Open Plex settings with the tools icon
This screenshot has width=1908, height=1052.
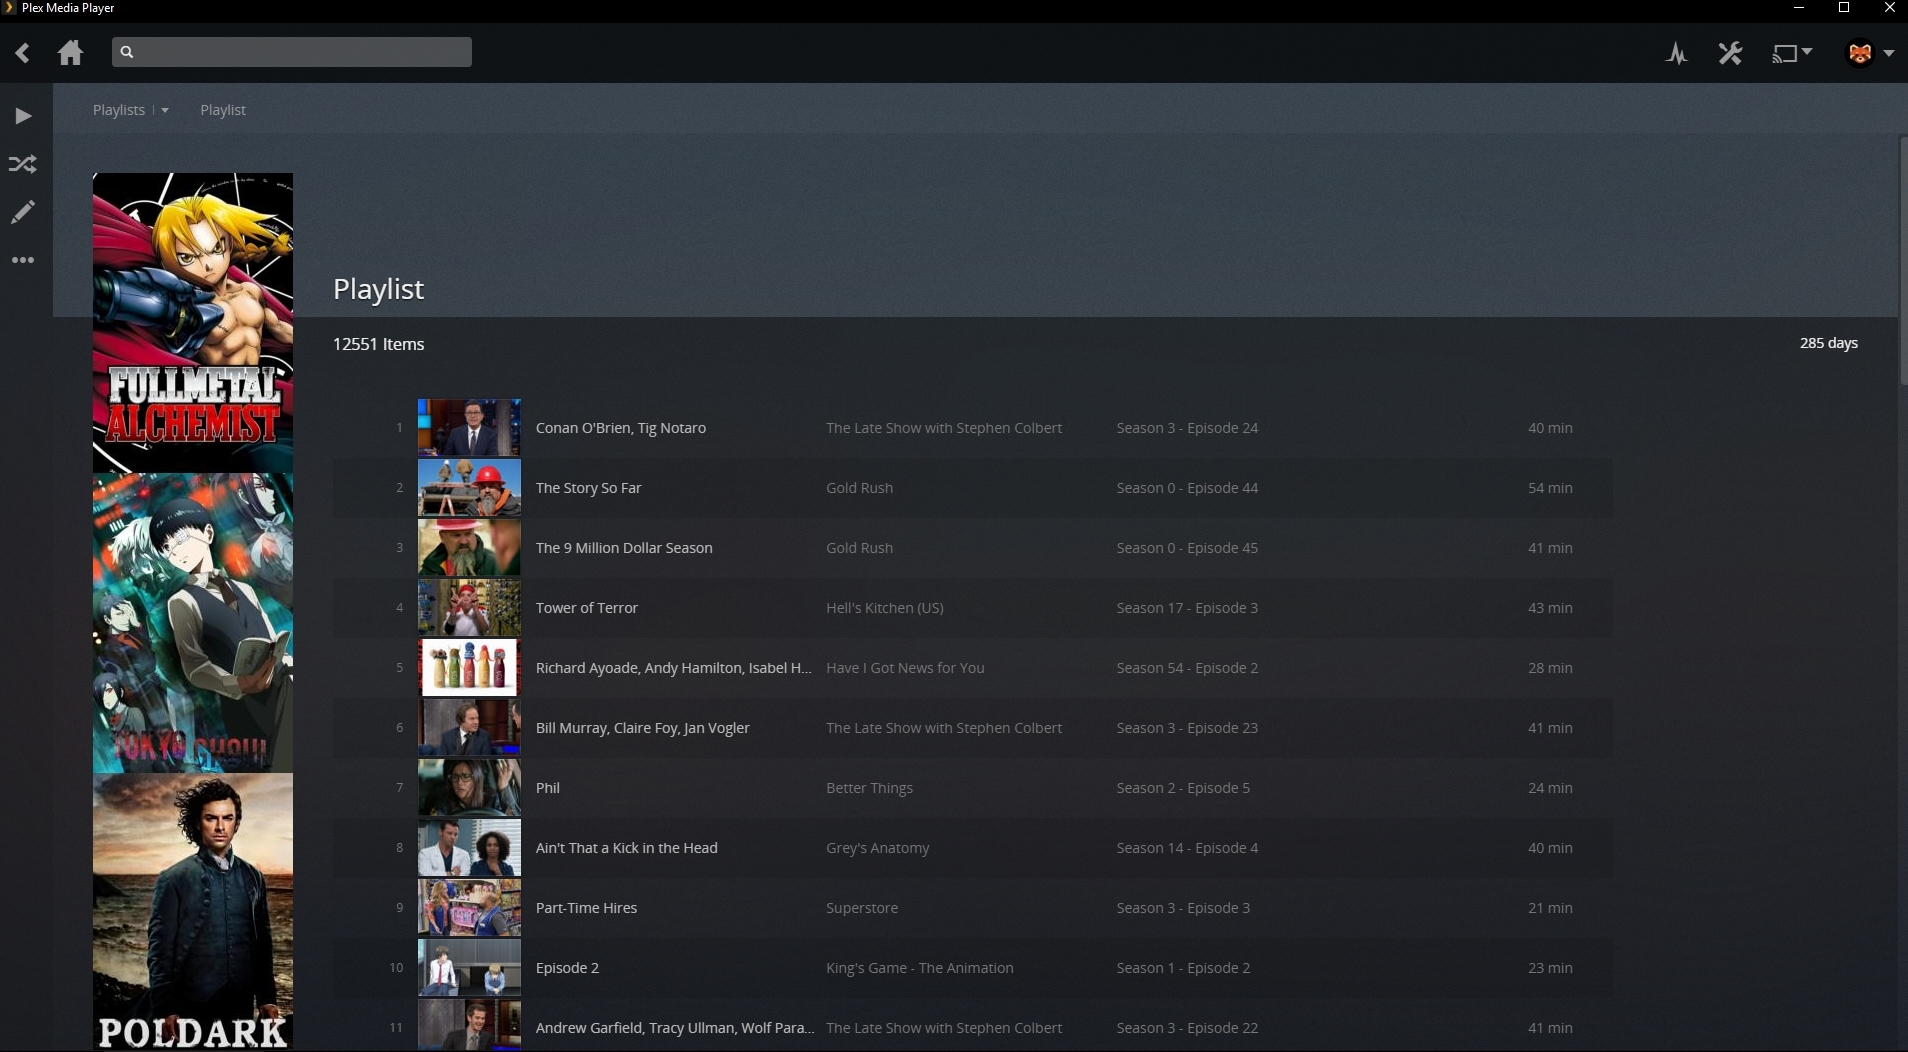tap(1731, 53)
